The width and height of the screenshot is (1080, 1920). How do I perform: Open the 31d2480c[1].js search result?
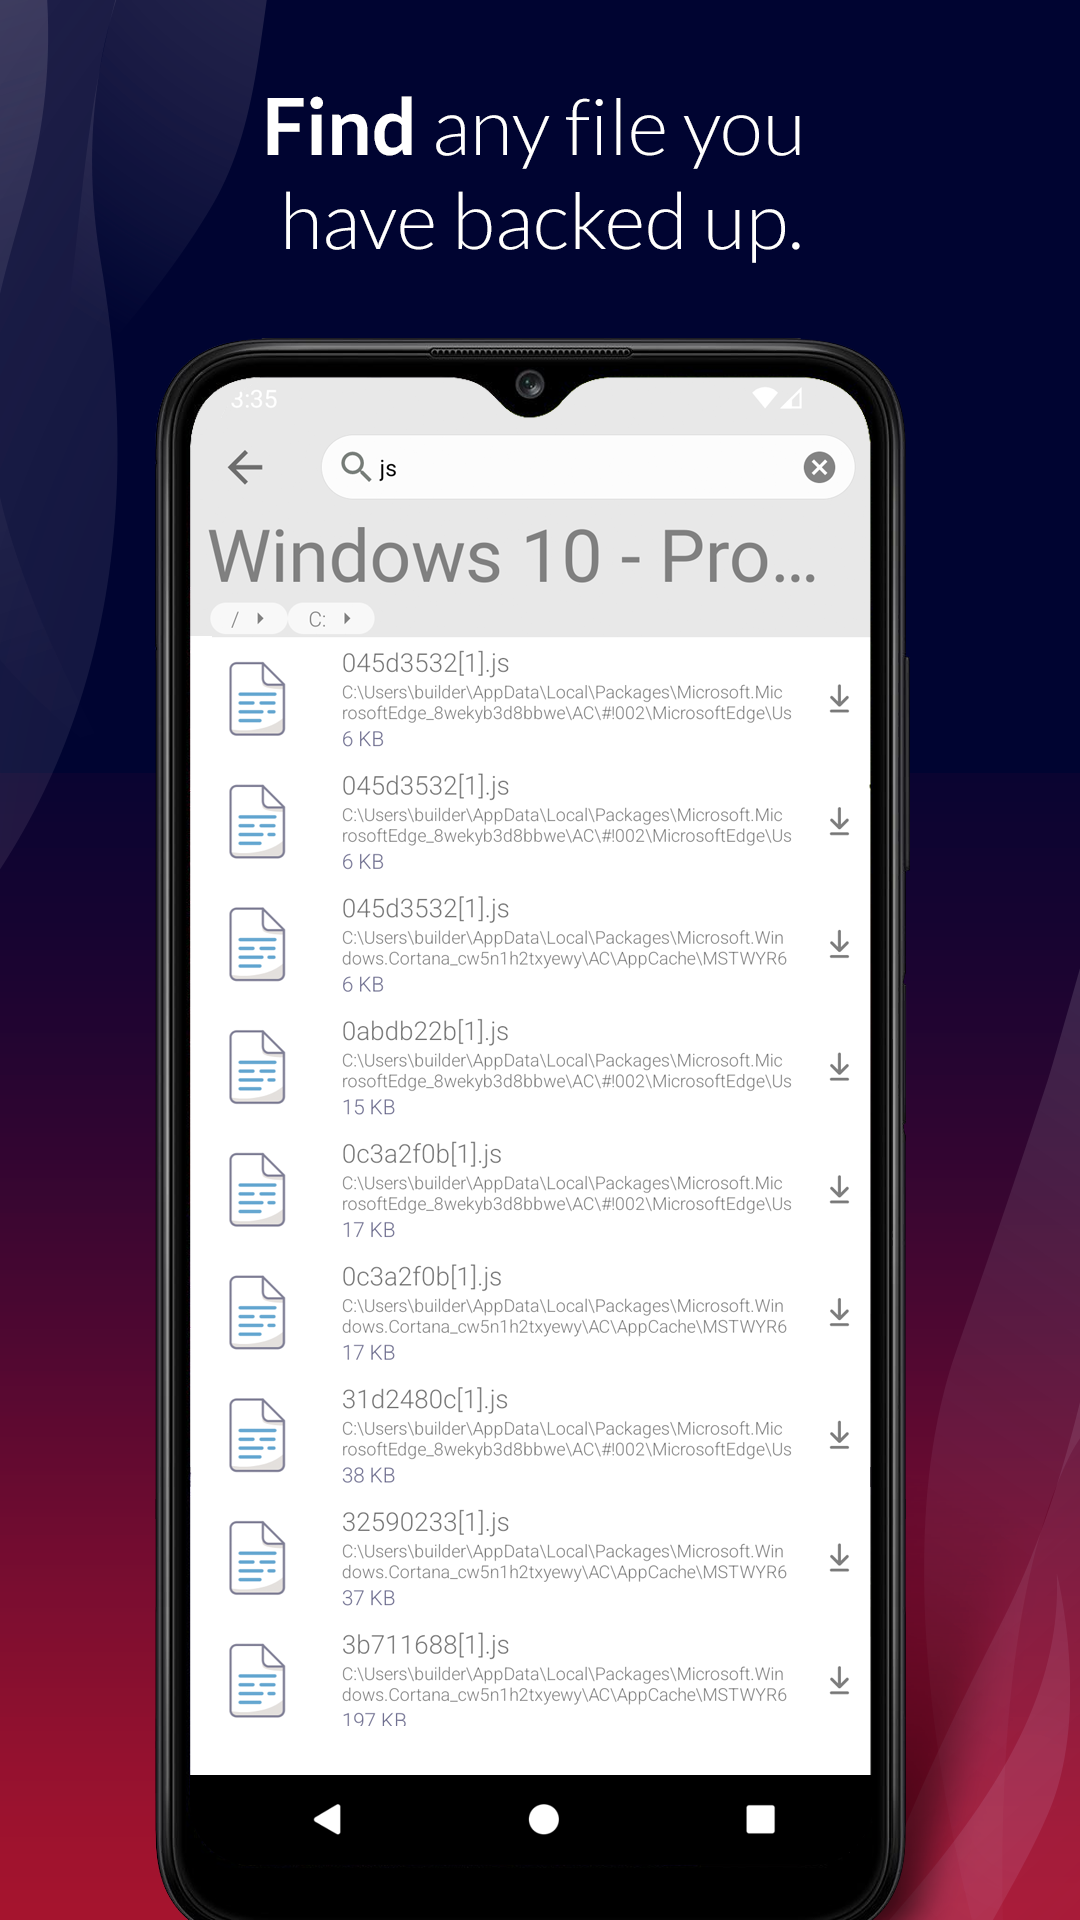point(565,1436)
